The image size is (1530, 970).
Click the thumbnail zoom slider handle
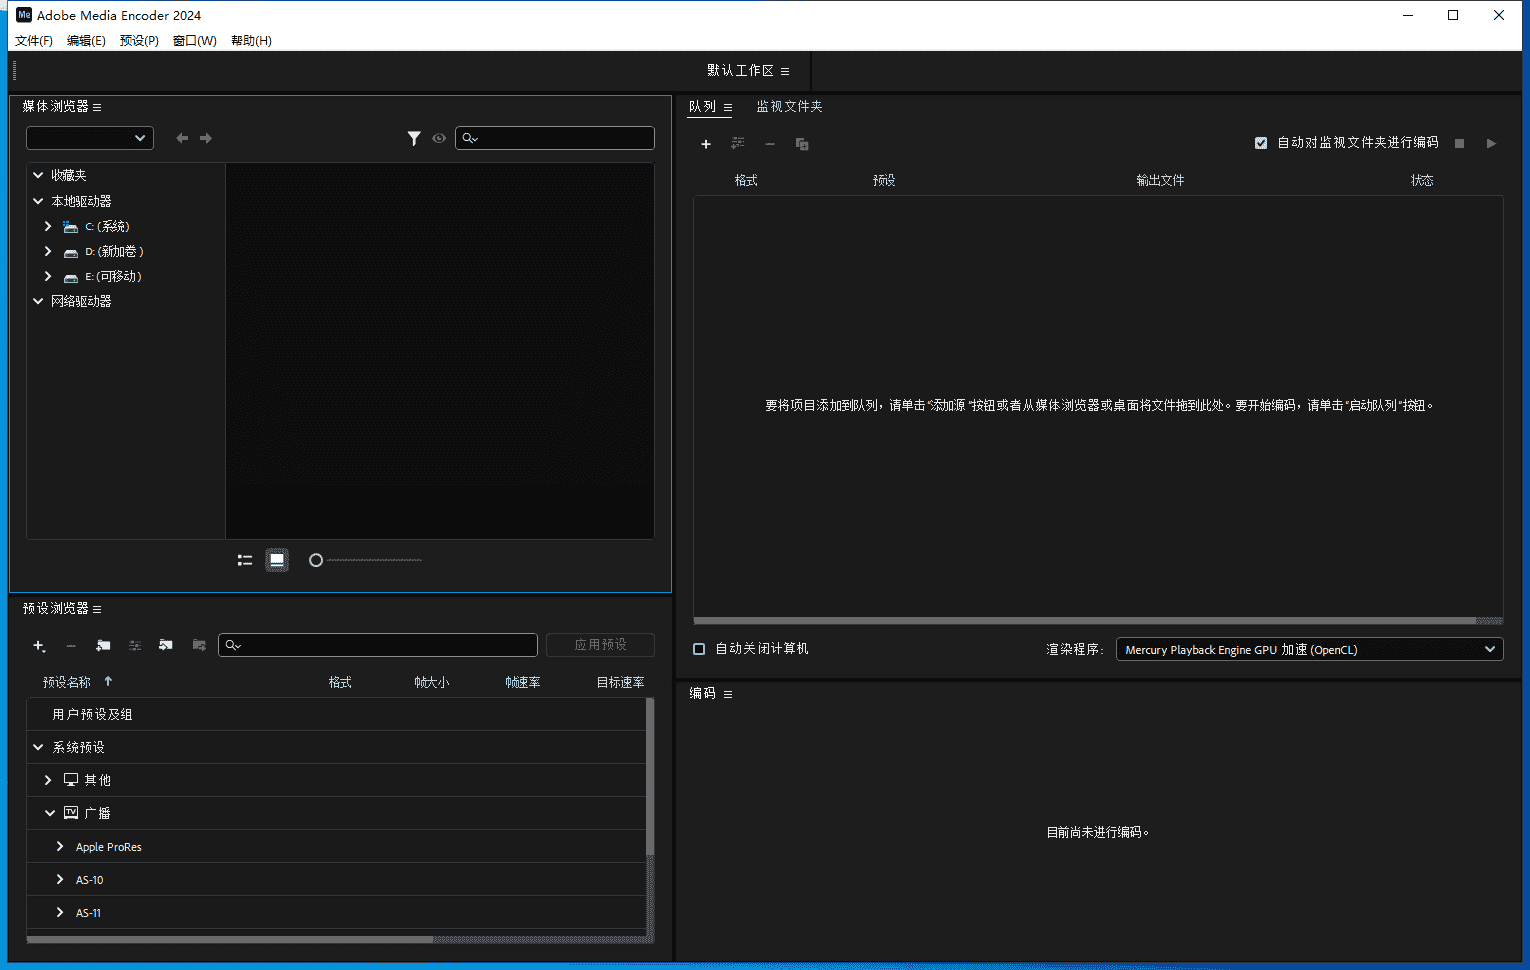316,560
